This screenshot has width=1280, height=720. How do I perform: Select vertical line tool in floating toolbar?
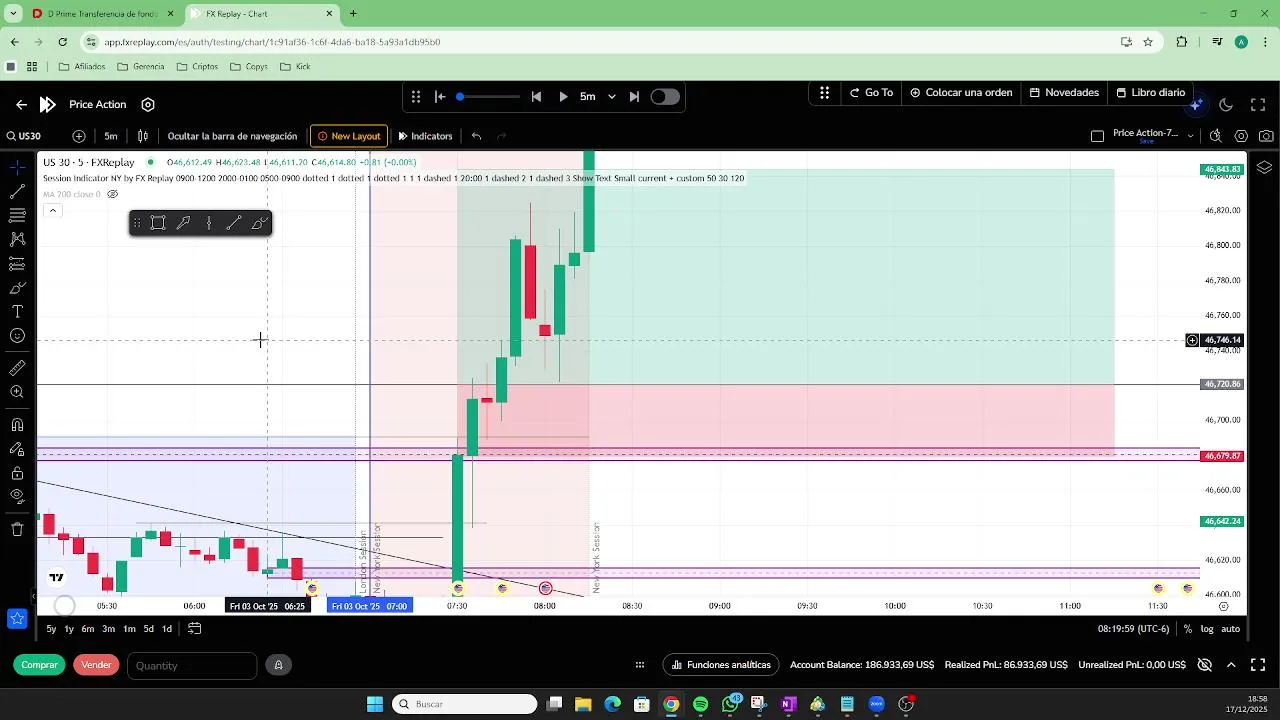click(x=208, y=223)
